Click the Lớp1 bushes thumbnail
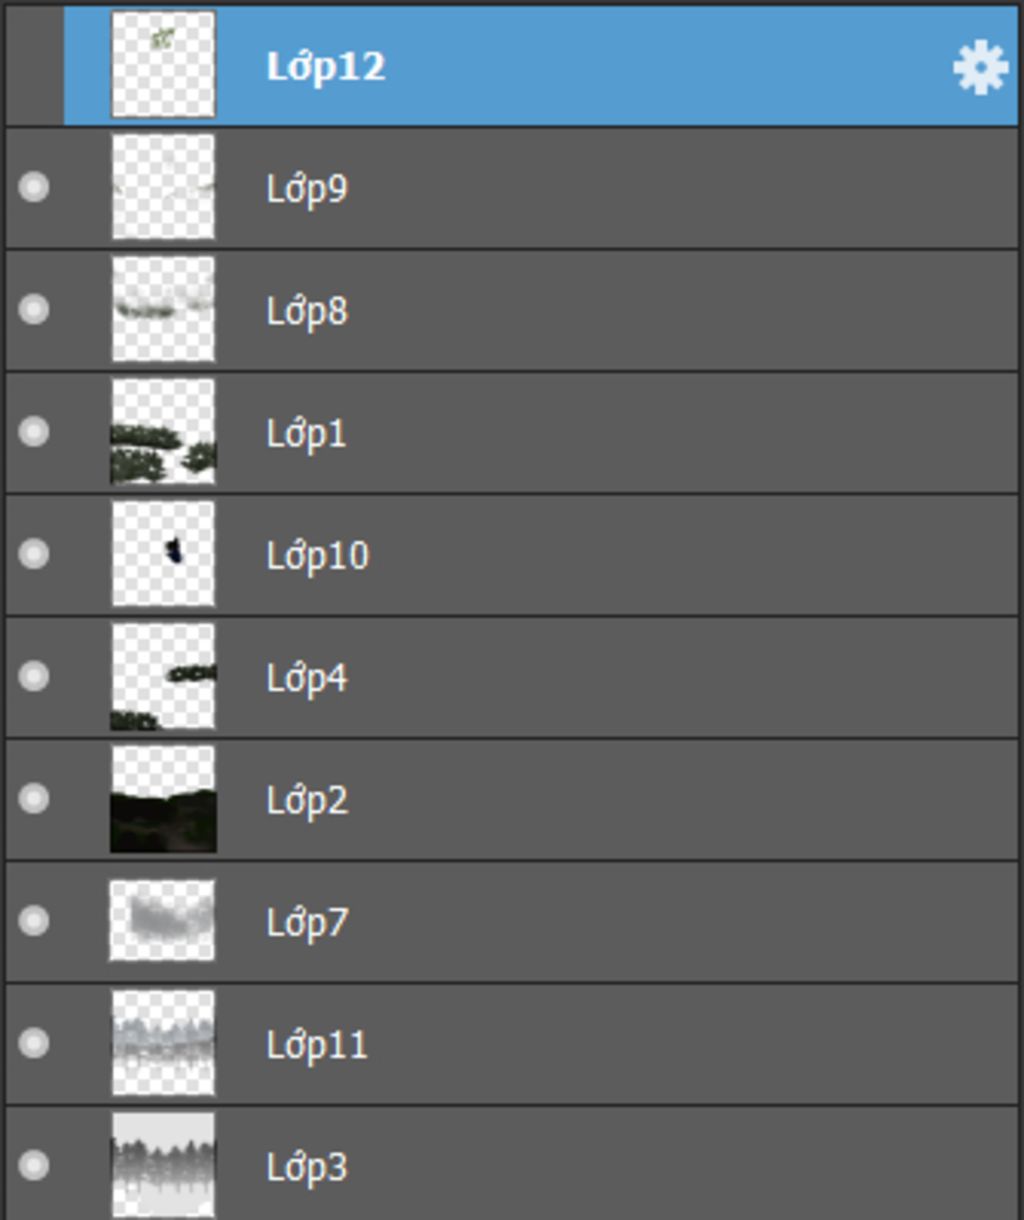Screen dimensions: 1024x1220 pos(163,431)
